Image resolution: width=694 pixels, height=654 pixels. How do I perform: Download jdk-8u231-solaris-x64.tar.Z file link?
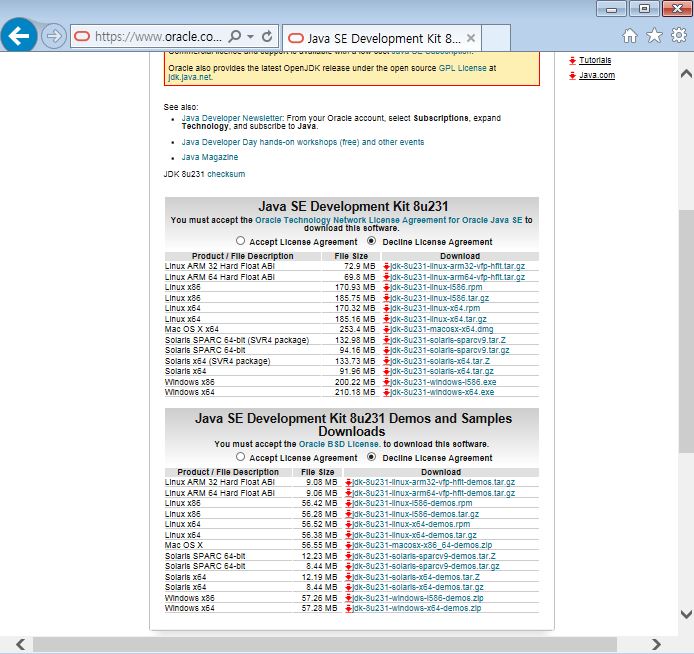point(440,361)
